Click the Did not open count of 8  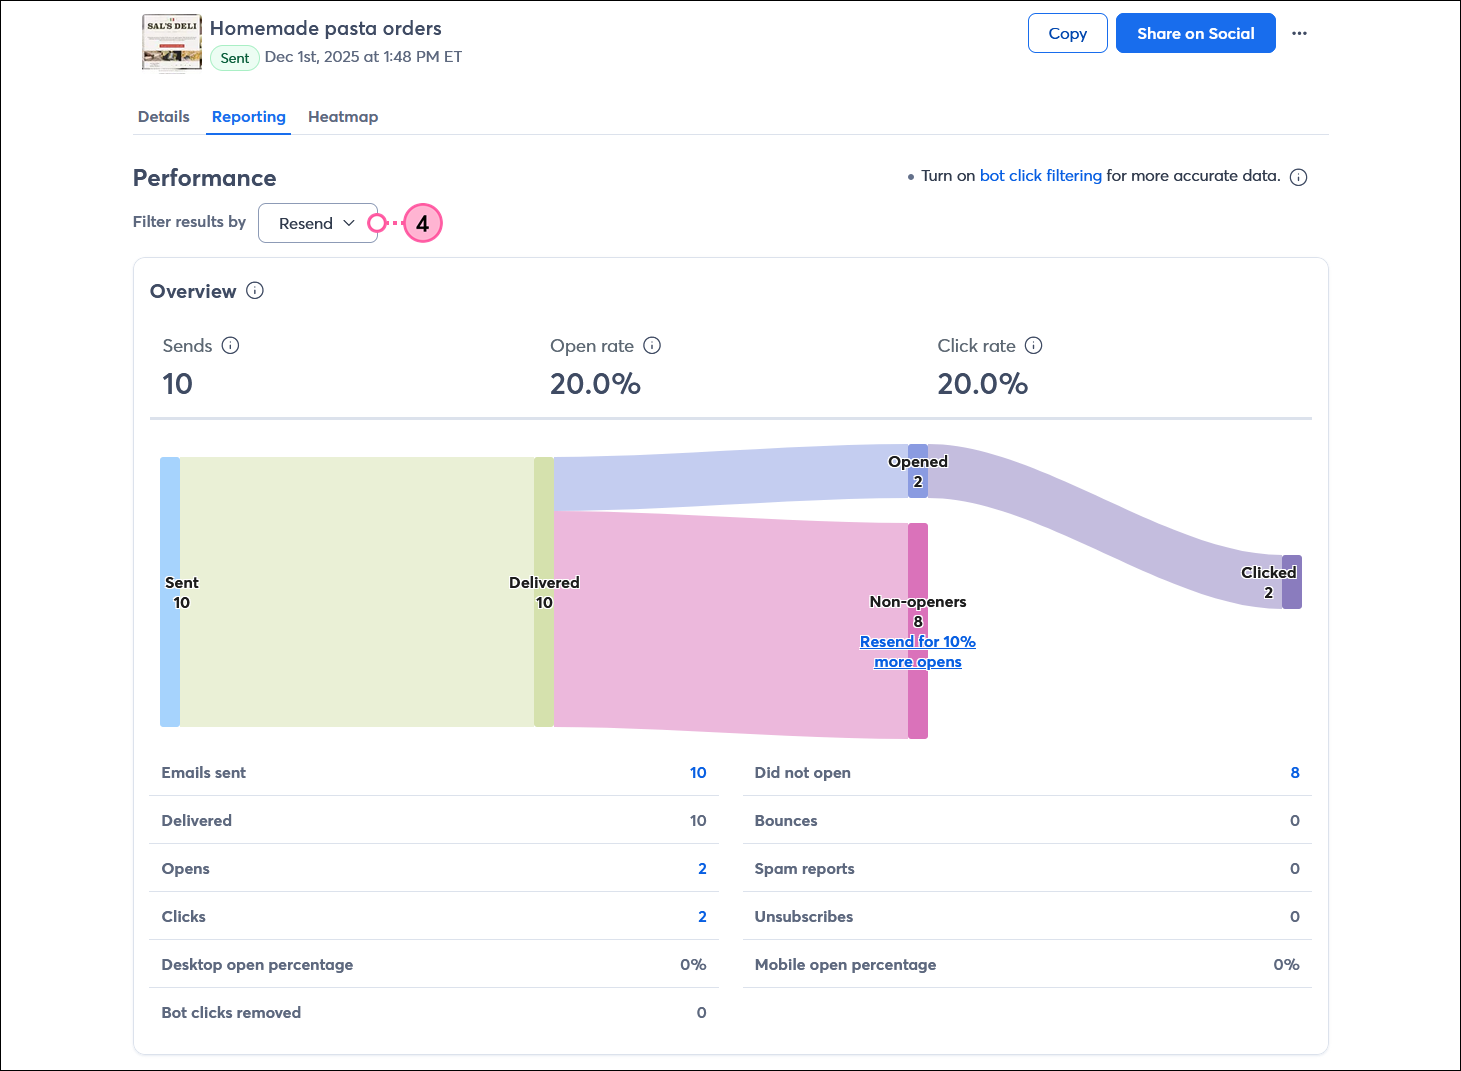[1294, 772]
